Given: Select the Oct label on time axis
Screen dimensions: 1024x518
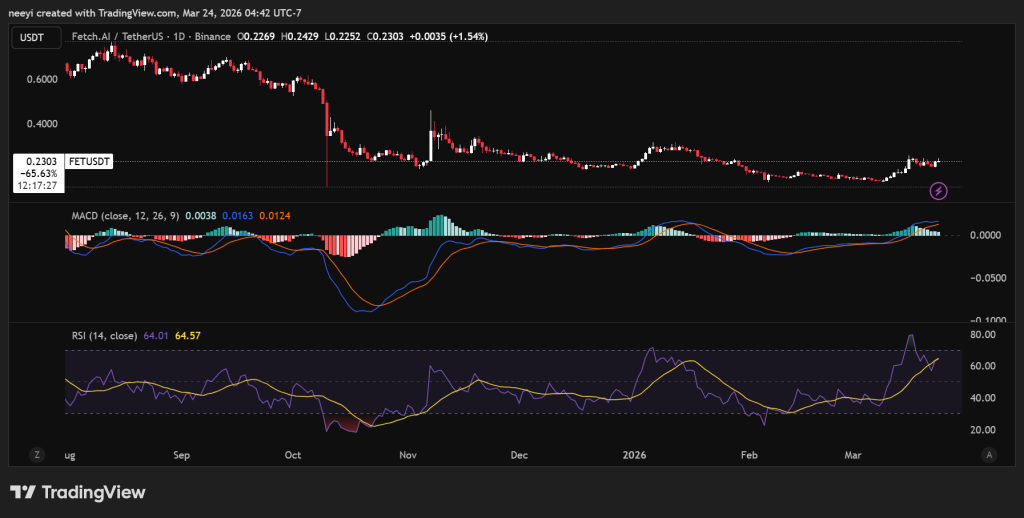Looking at the screenshot, I should (x=292, y=454).
